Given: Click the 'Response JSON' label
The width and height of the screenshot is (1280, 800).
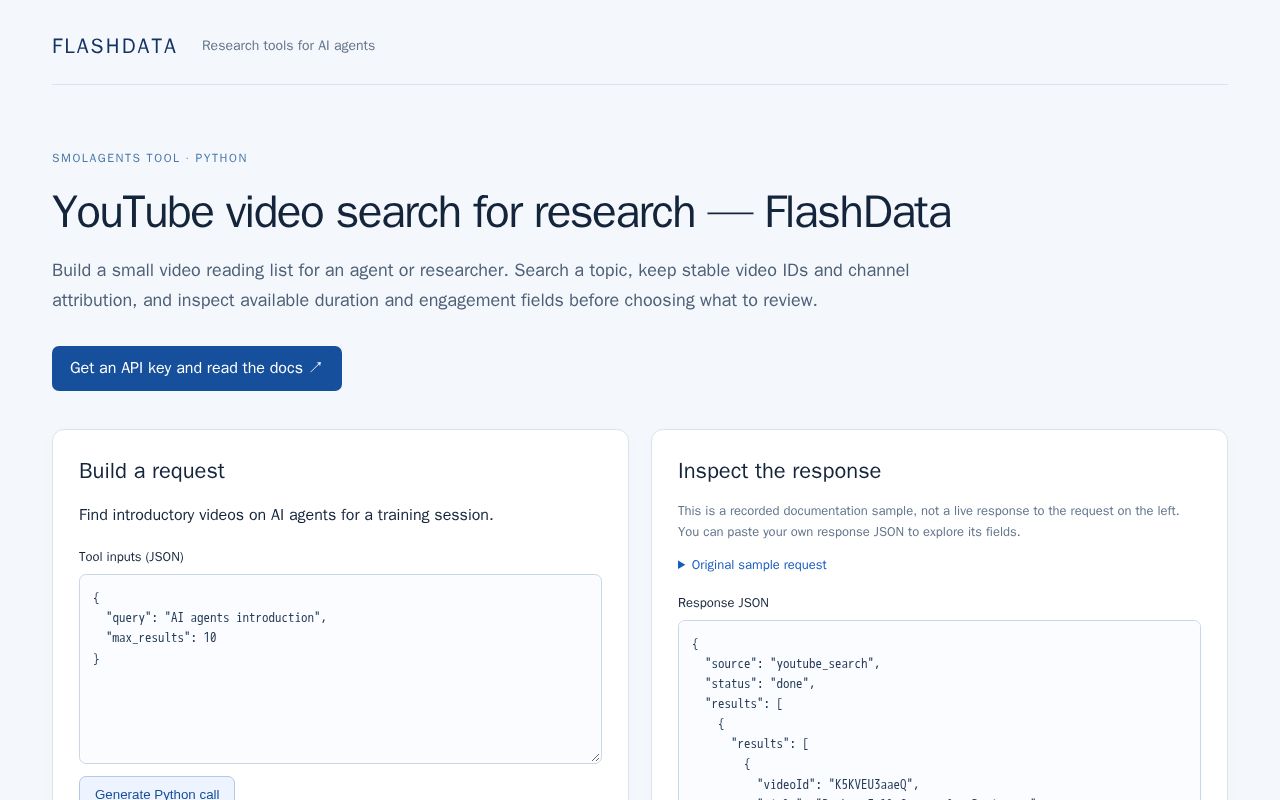Looking at the screenshot, I should pyautogui.click(x=723, y=603).
